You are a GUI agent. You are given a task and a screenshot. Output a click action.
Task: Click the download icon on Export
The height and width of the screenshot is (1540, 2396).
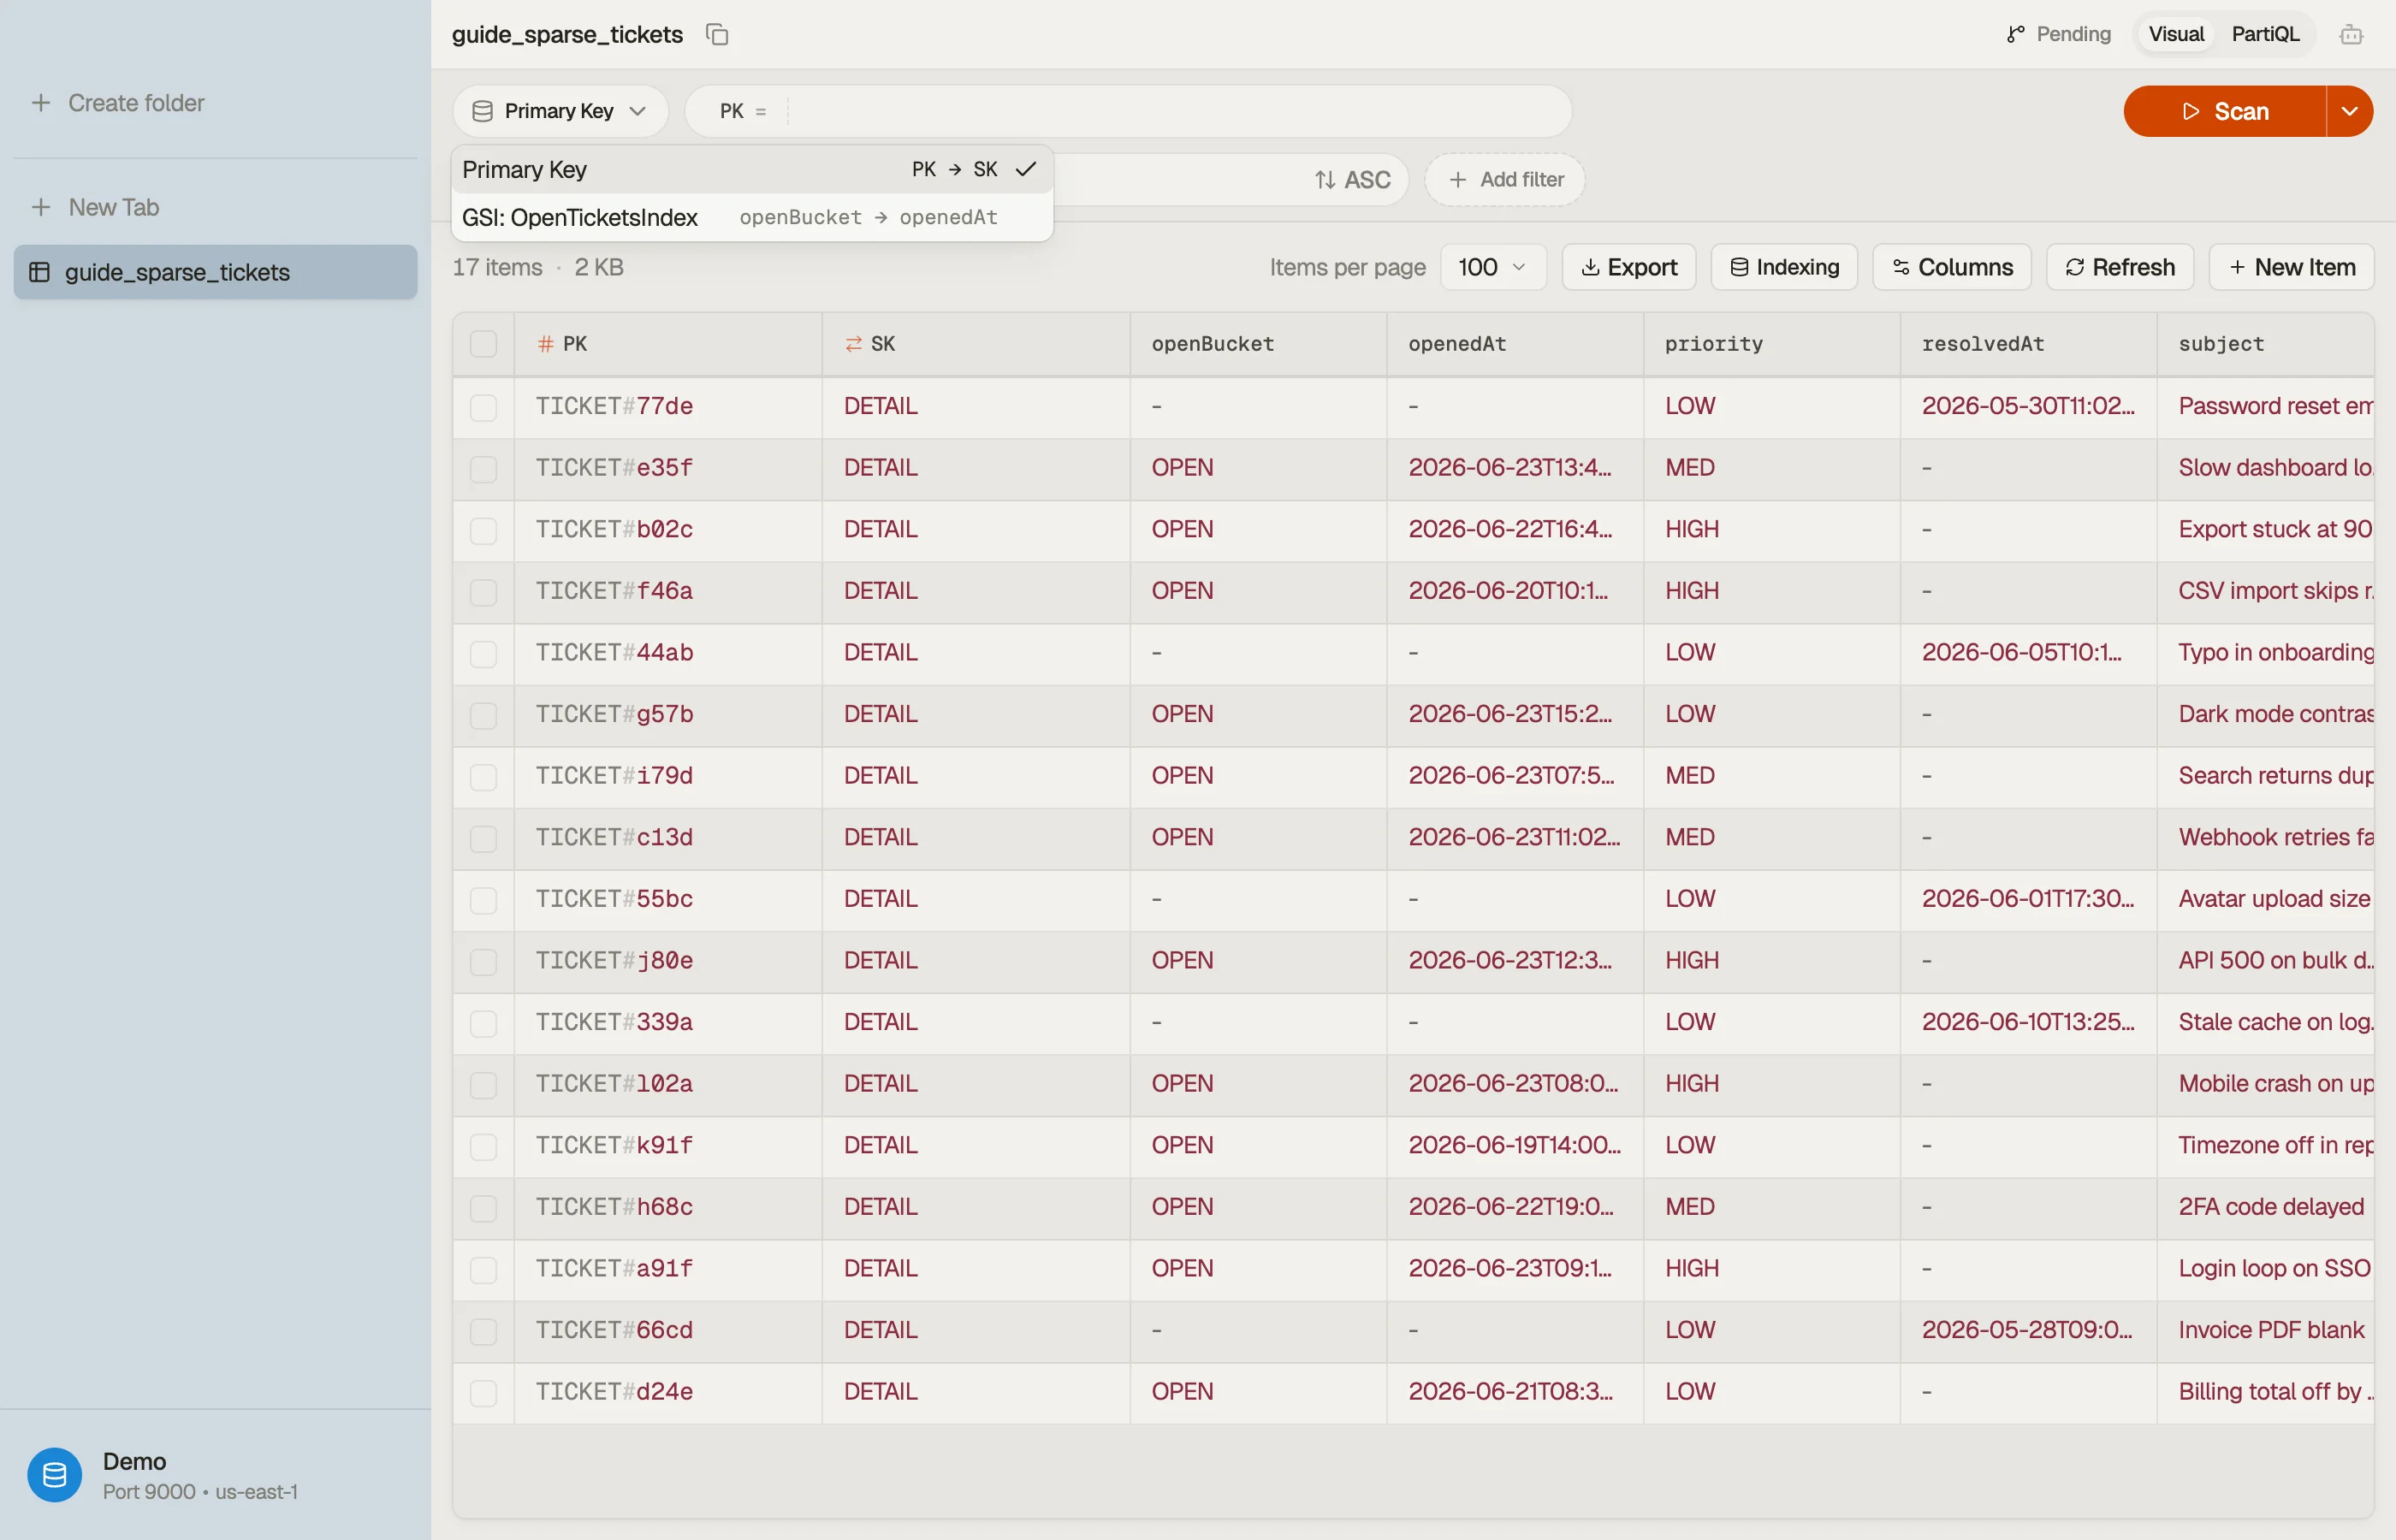pos(1590,267)
